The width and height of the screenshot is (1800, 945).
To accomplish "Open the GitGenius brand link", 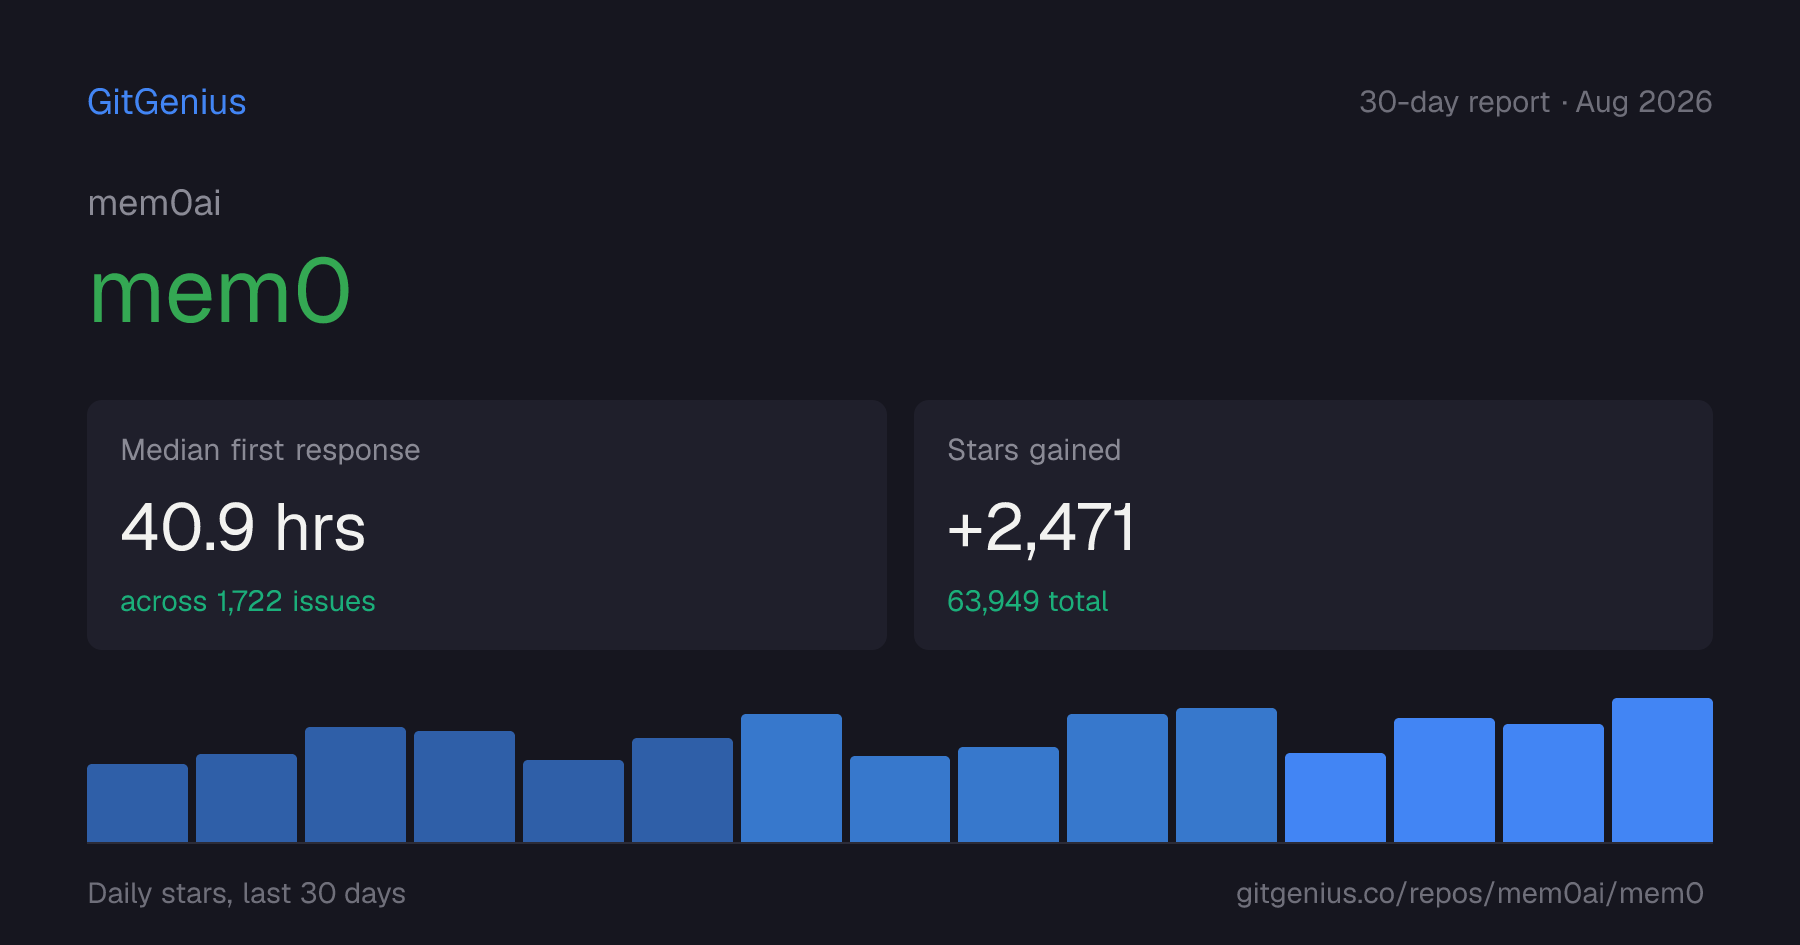I will (167, 102).
